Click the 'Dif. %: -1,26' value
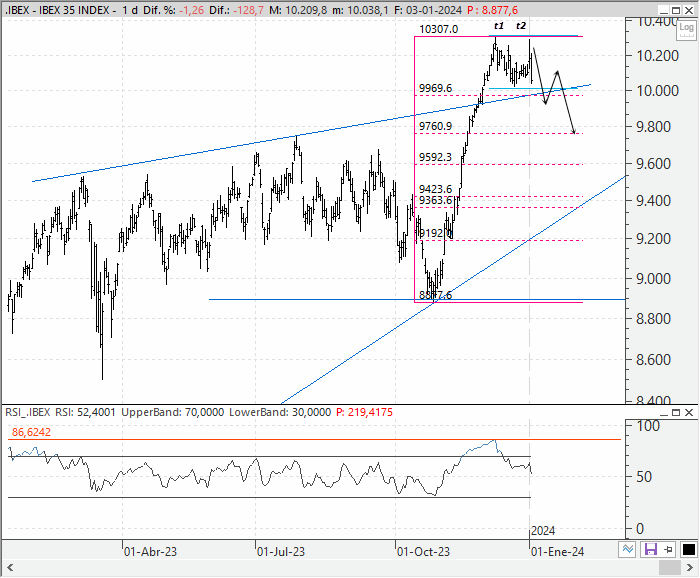This screenshot has height=578, width=700. click(x=173, y=10)
